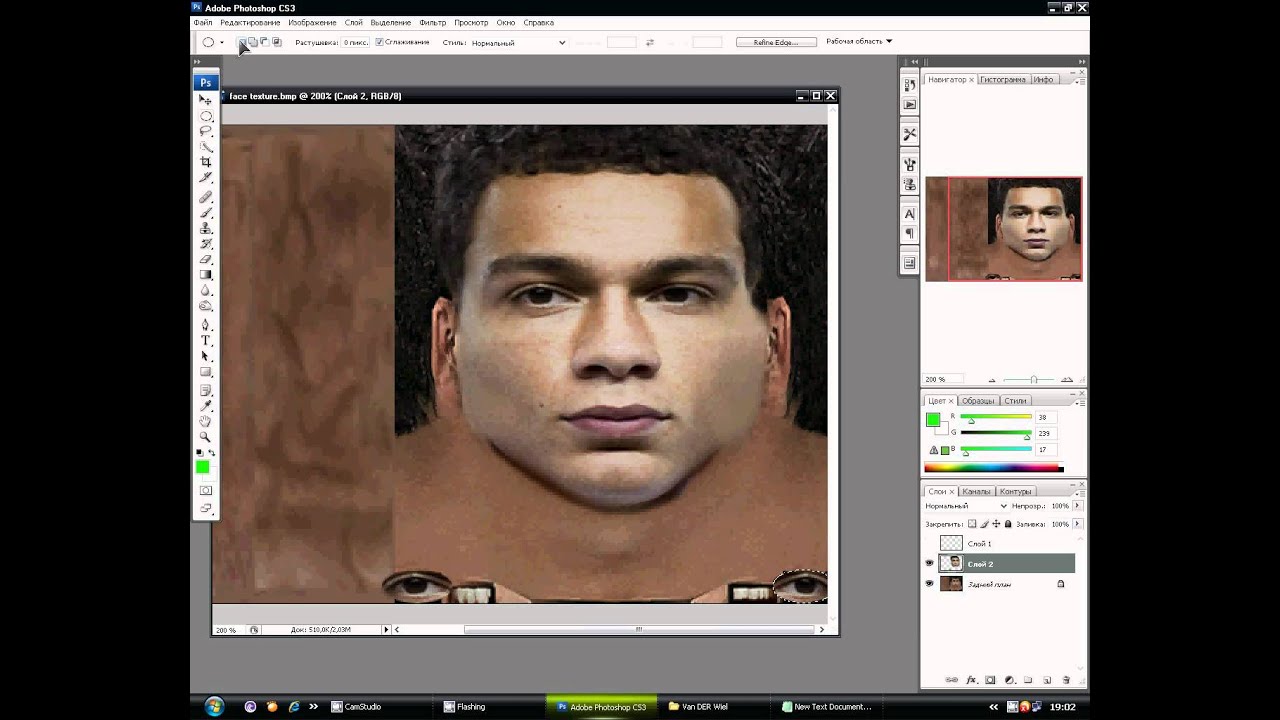The height and width of the screenshot is (720, 1280).
Task: Hide the Задний план layer eye
Action: 929,584
